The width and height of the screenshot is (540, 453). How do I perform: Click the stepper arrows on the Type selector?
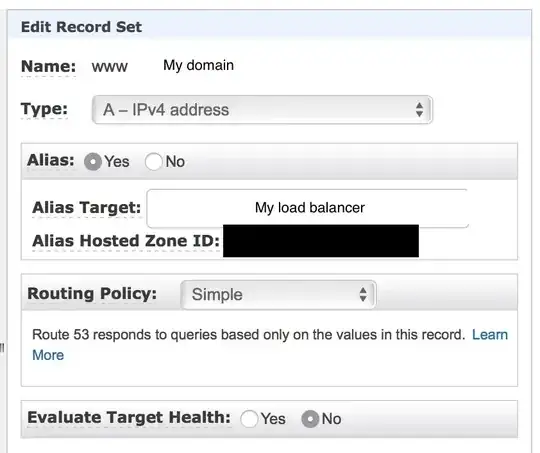[419, 110]
